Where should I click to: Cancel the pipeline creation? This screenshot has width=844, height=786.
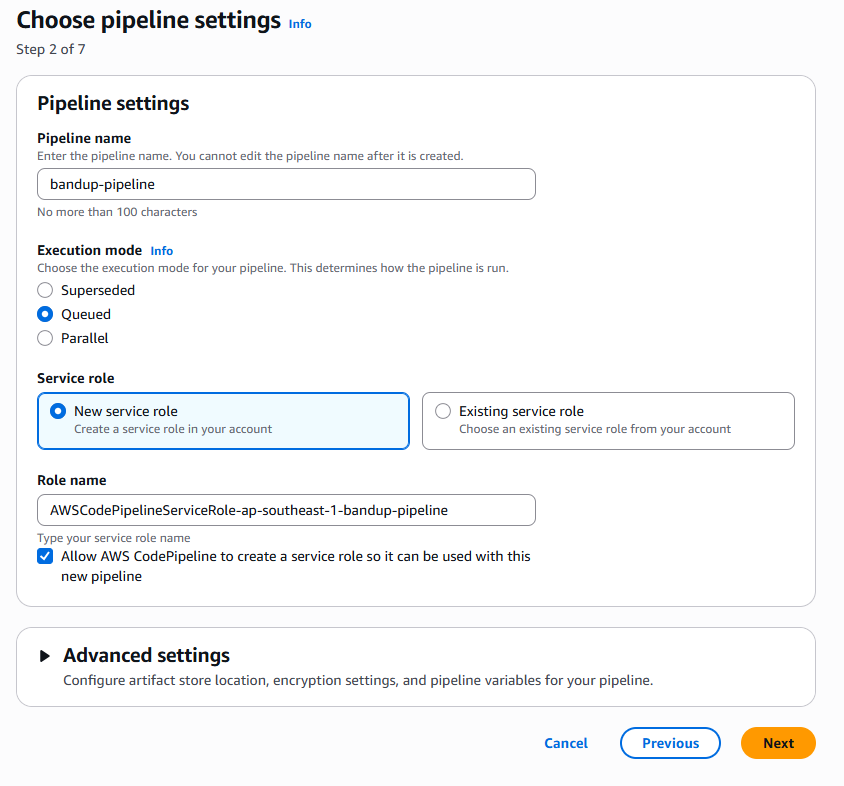(x=565, y=743)
